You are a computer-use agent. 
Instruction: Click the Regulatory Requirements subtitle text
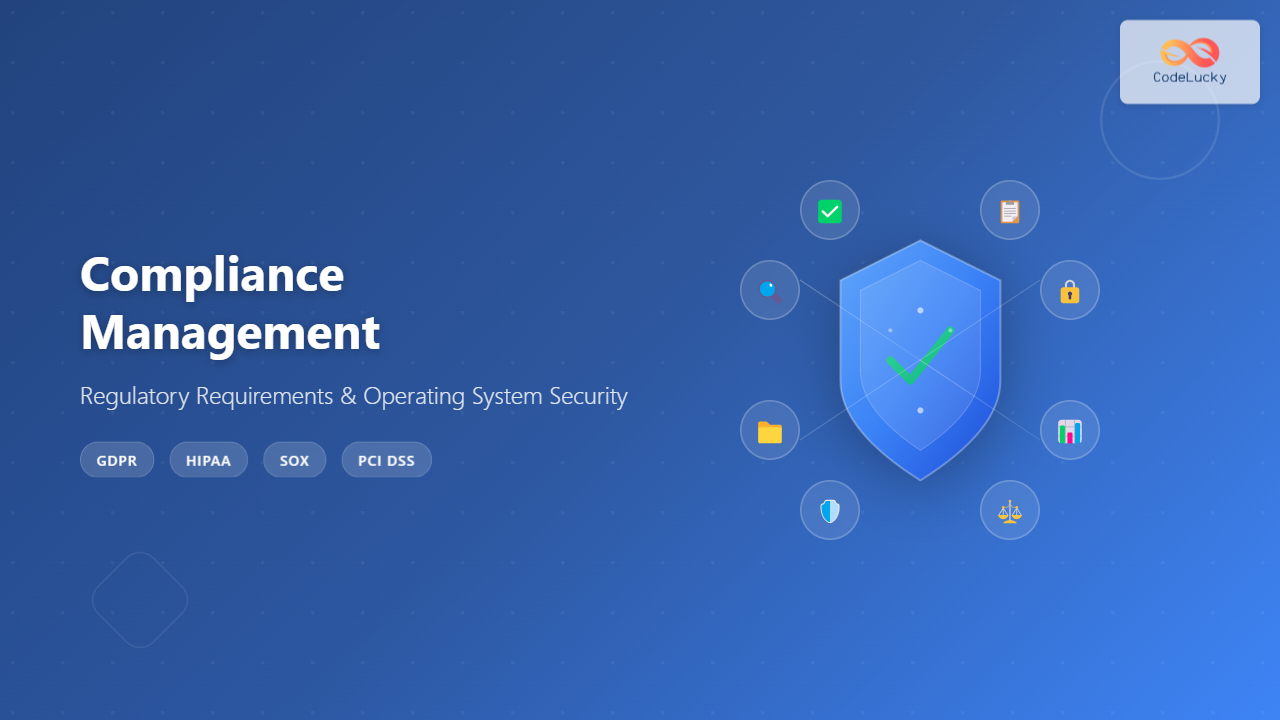coord(353,396)
